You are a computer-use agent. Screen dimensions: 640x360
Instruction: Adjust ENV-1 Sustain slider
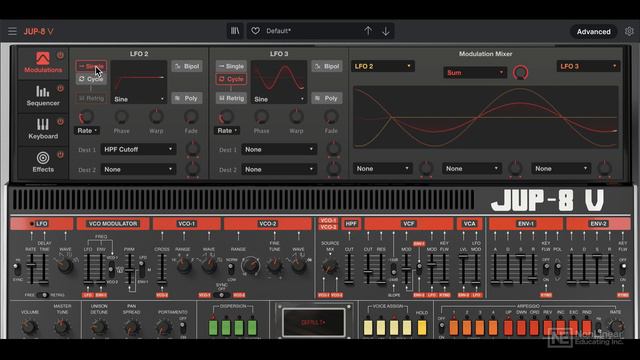click(x=520, y=257)
